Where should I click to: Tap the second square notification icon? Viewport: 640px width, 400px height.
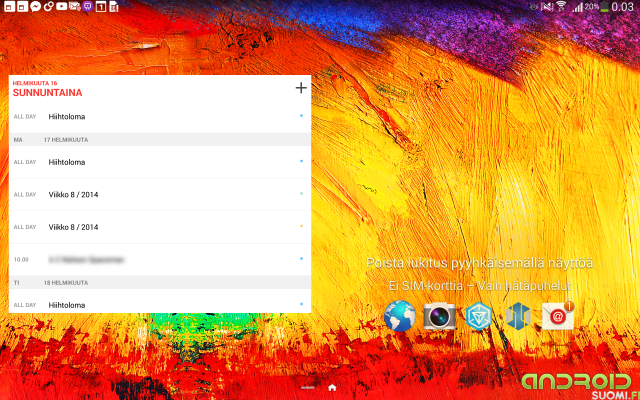[x=22, y=6]
